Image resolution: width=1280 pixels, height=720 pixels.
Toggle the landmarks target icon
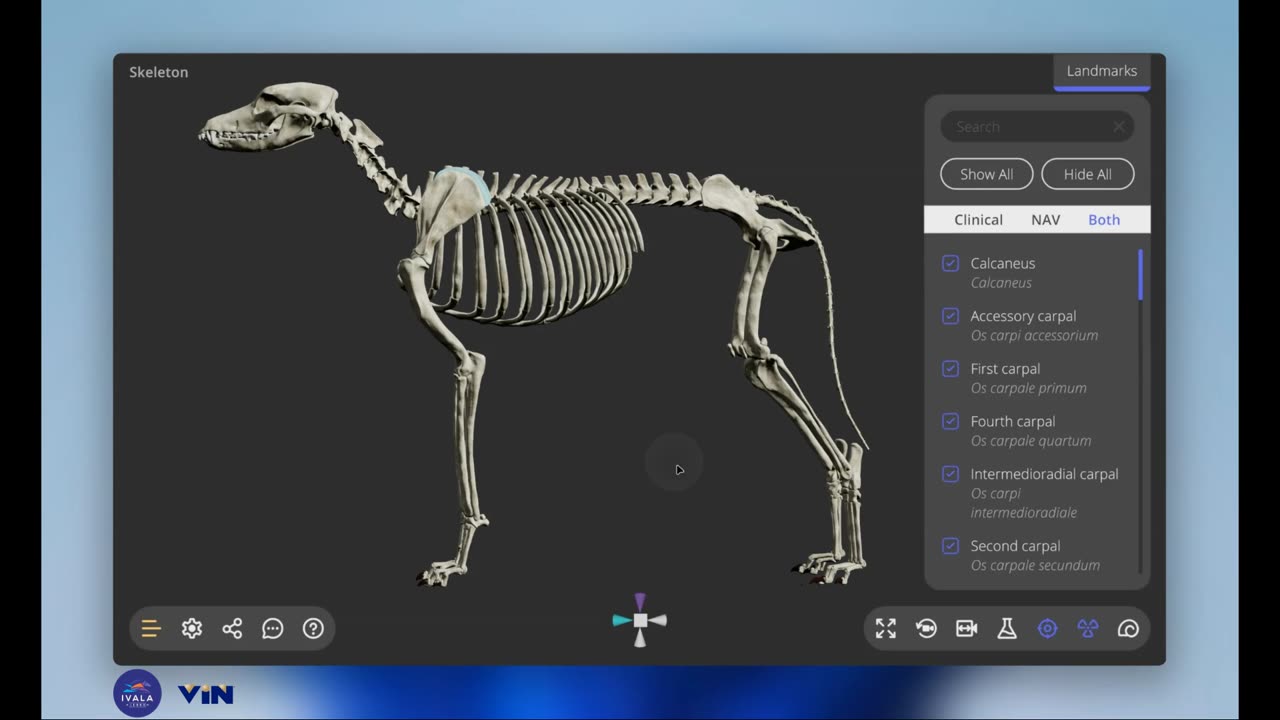coord(1047,629)
